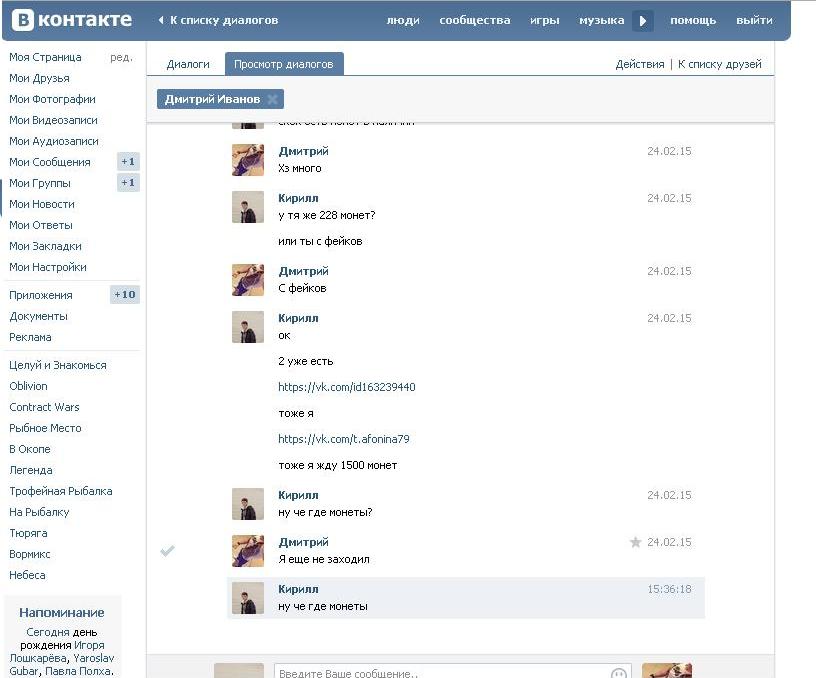Click Кирилл name on 'ок' message
The width and height of the screenshot is (819, 678).
tap(298, 318)
